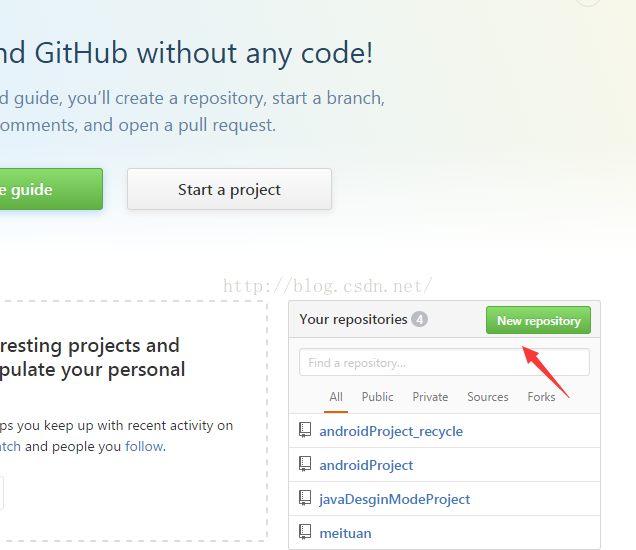
Task: Click the repo icon beside javaDesginModeProject
Action: [305, 498]
